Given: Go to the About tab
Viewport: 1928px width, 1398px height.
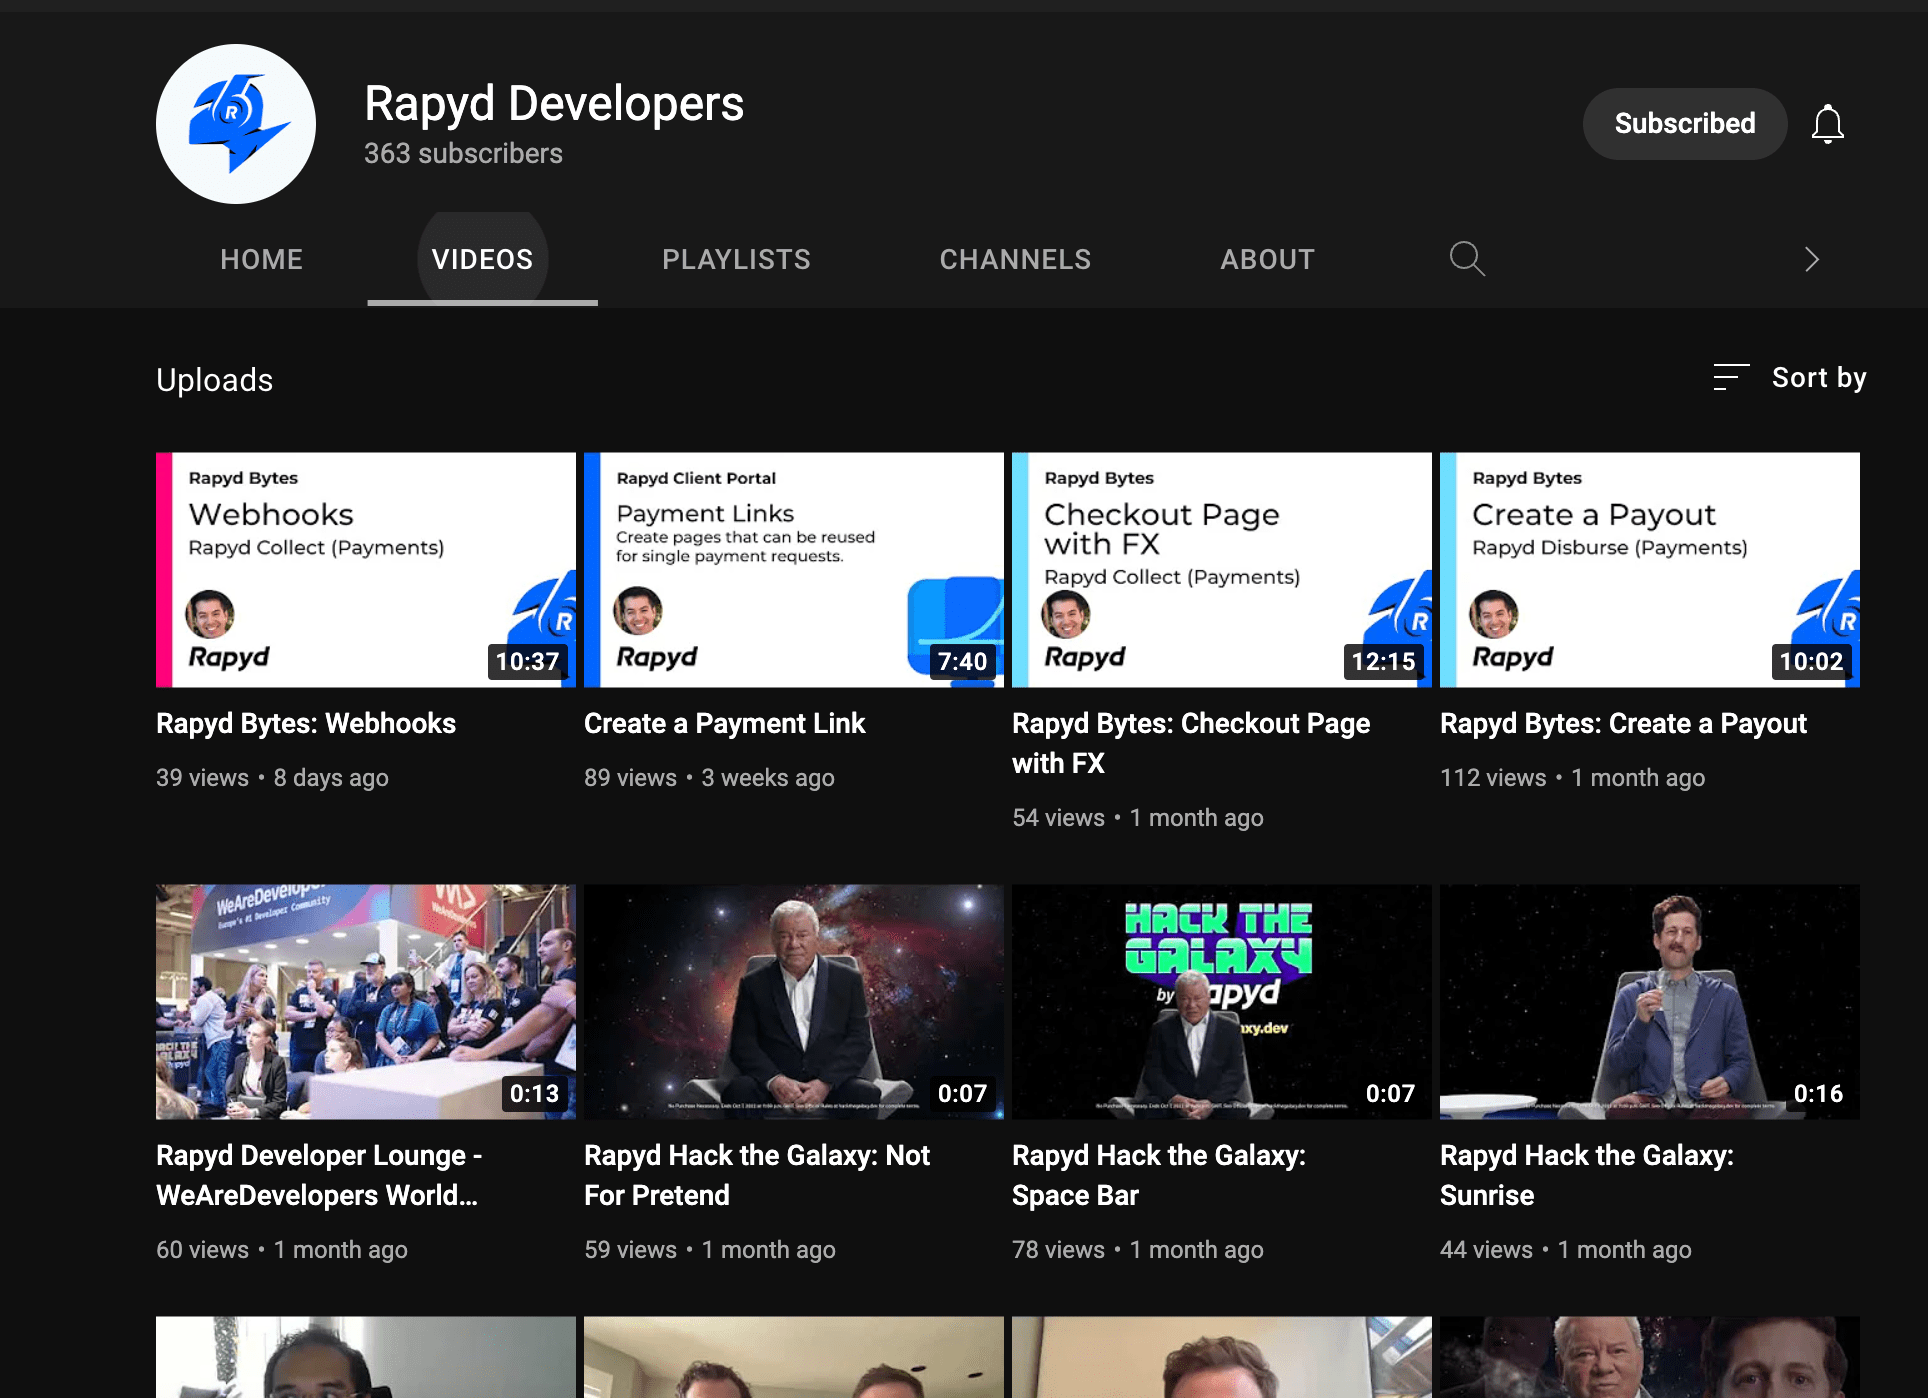Looking at the screenshot, I should pos(1267,259).
